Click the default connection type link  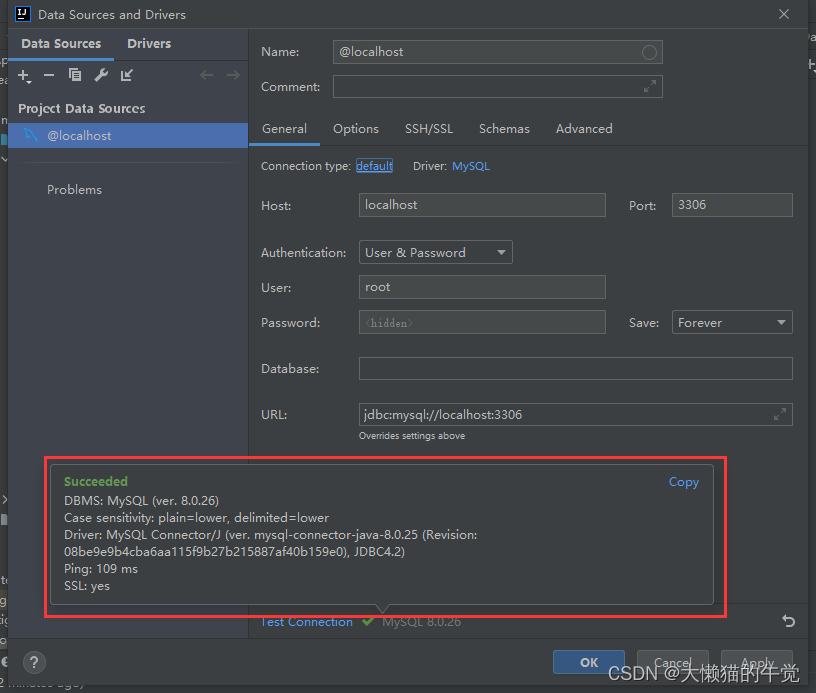pyautogui.click(x=374, y=166)
